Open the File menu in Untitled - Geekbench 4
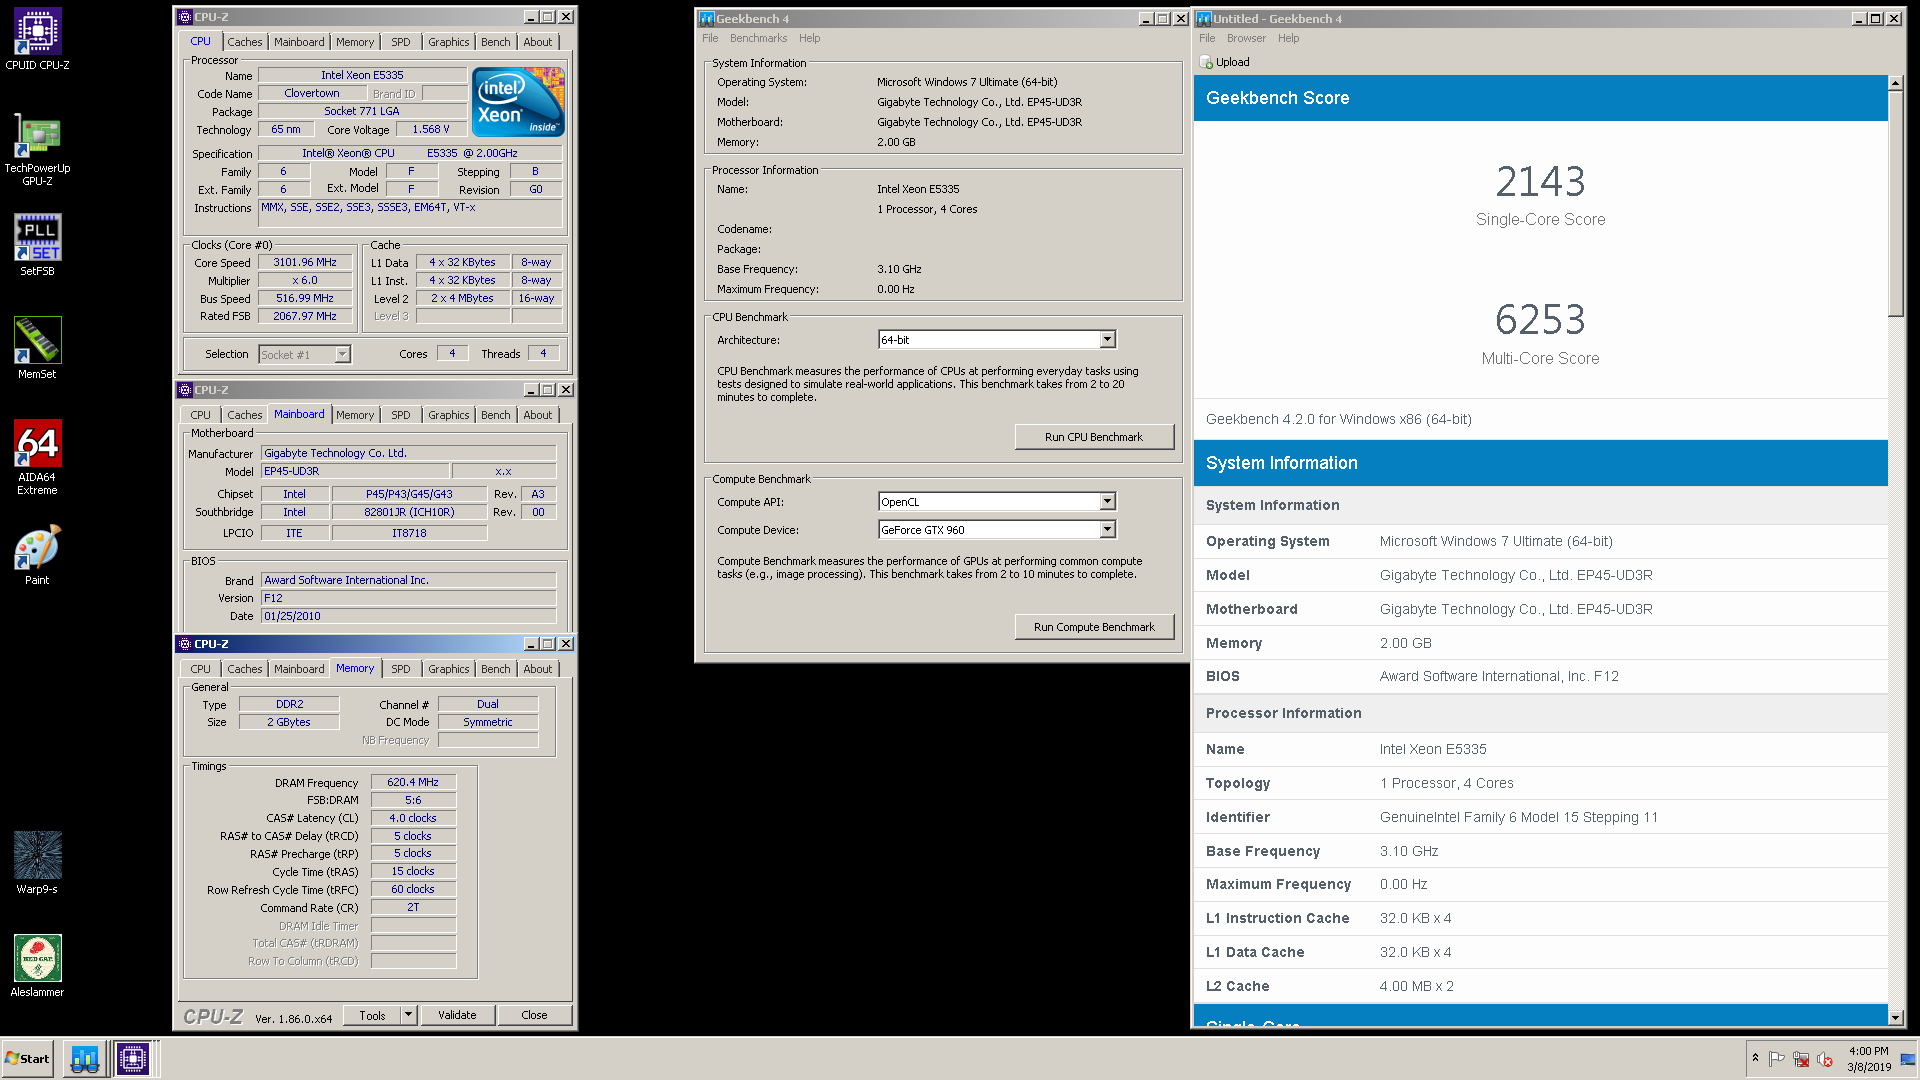 click(x=1207, y=38)
